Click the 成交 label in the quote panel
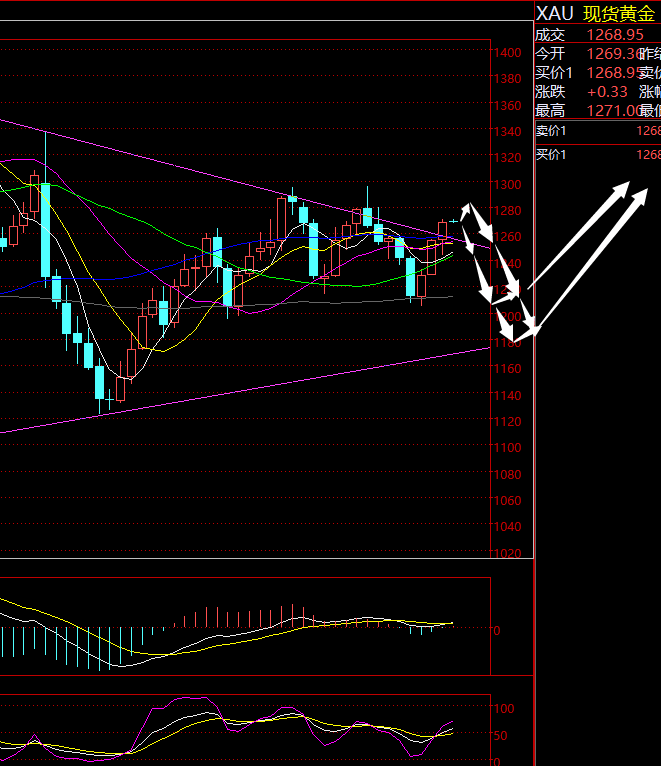661x766 pixels. [550, 35]
